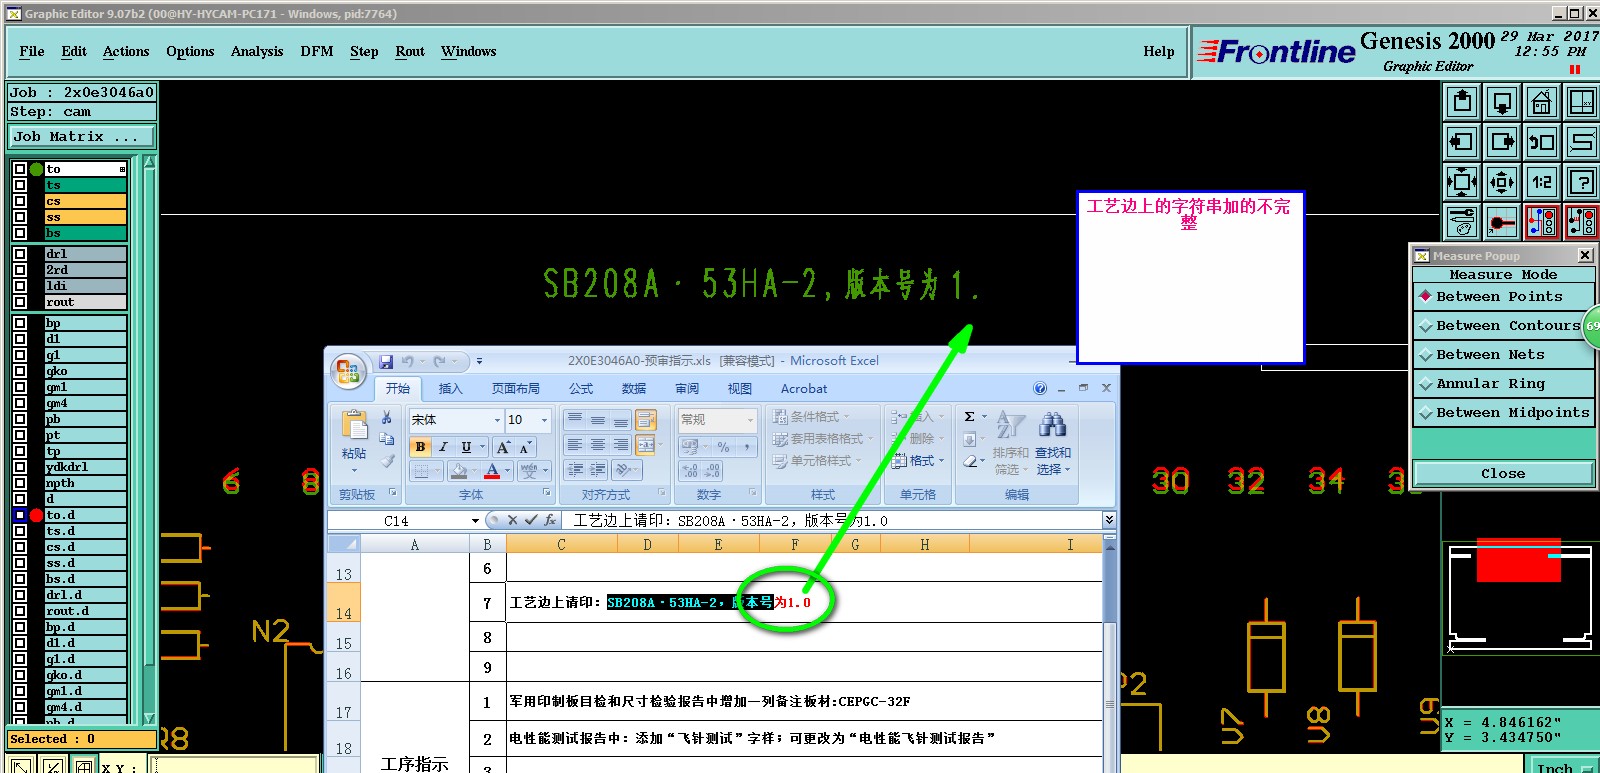Toggle Bold in Excel ribbon

[420, 447]
